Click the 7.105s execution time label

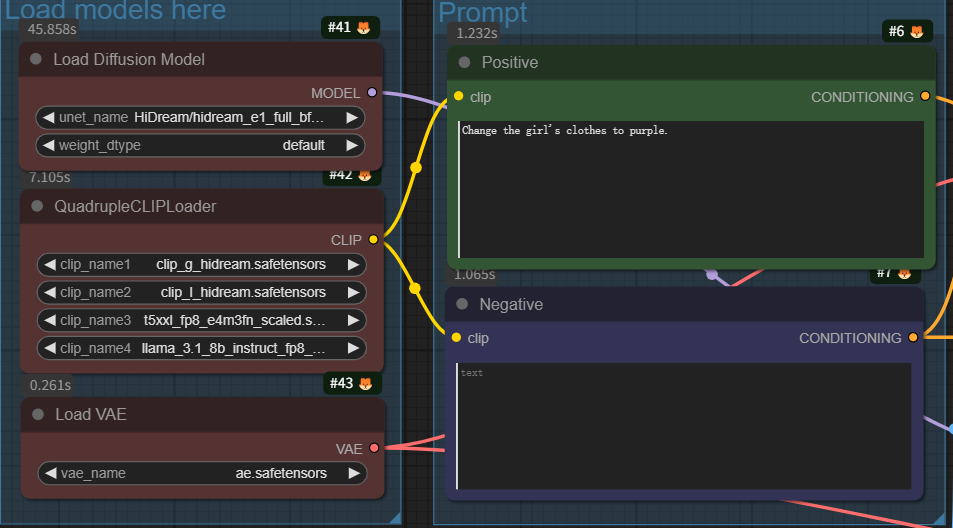click(x=50, y=177)
